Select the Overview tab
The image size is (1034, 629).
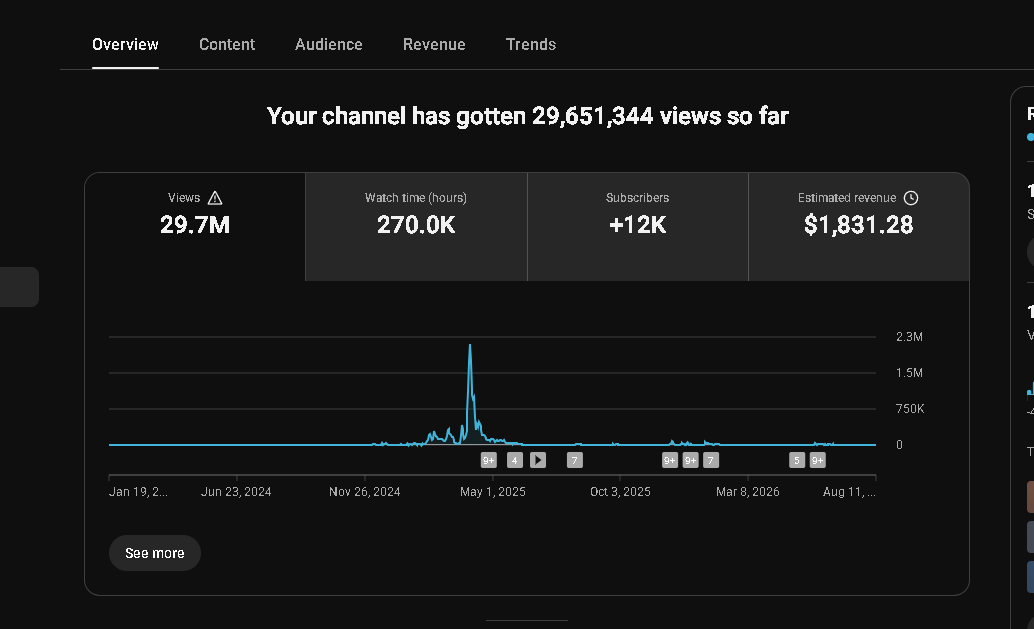click(x=125, y=44)
